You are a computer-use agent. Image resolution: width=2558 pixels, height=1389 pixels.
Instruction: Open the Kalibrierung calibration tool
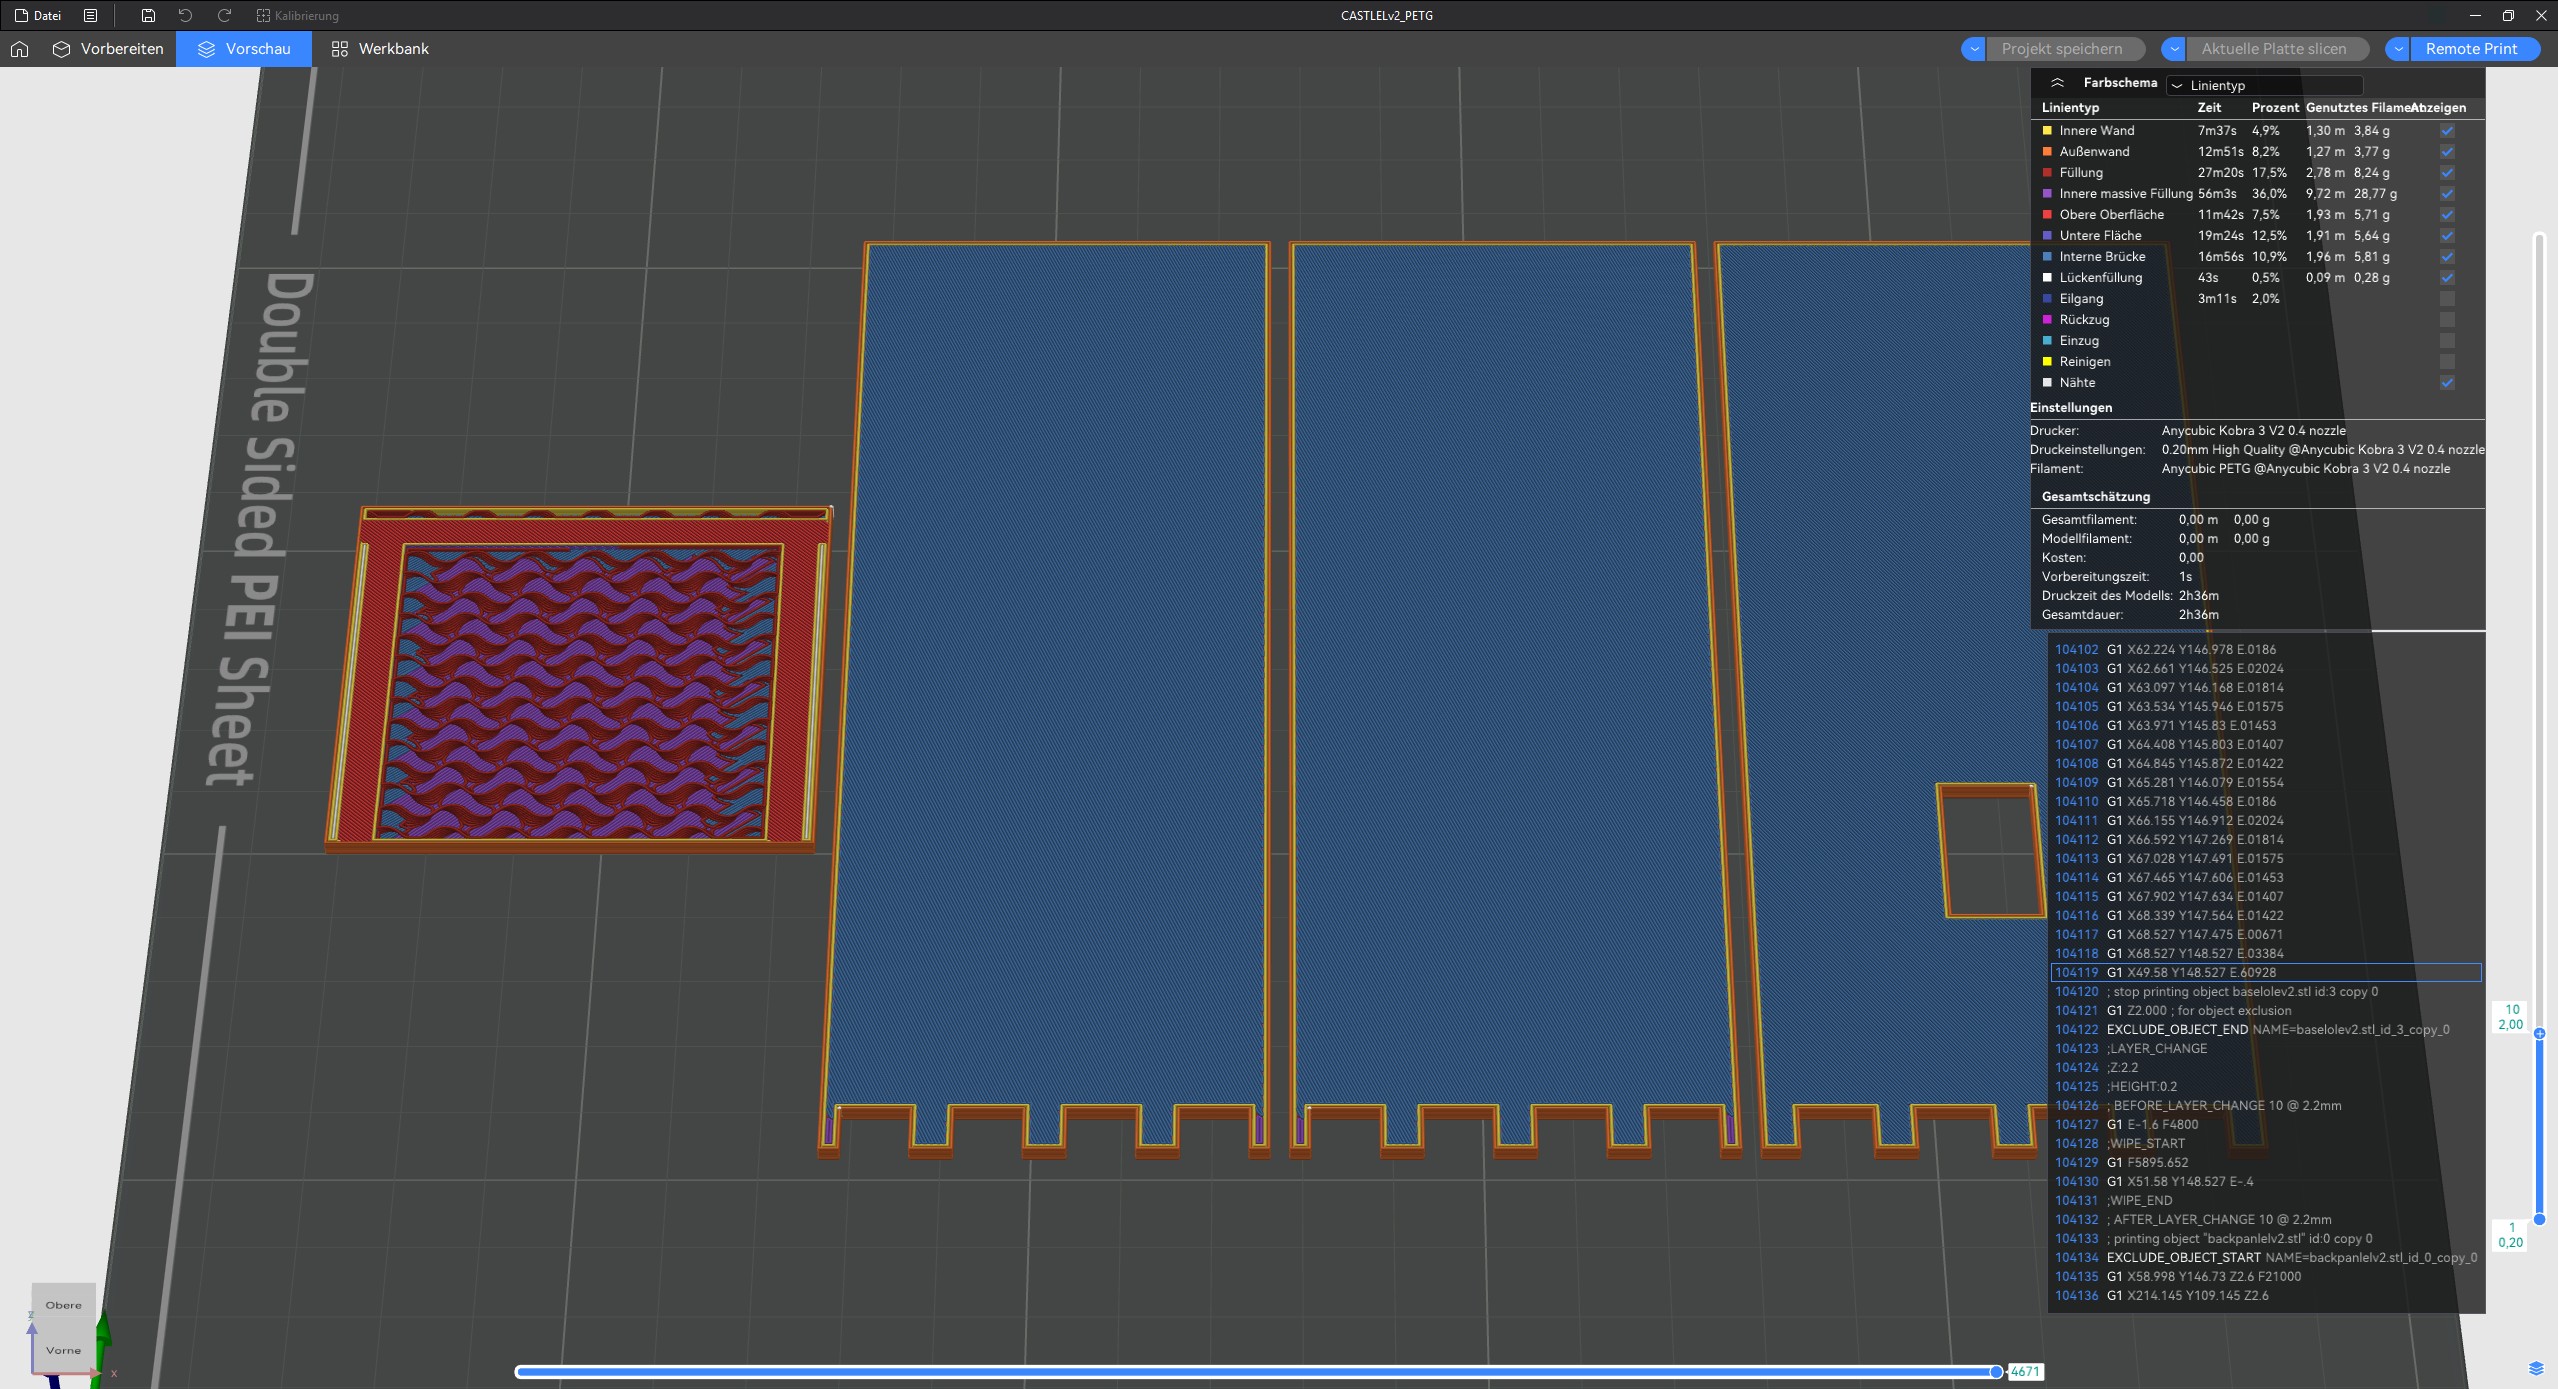tap(297, 16)
